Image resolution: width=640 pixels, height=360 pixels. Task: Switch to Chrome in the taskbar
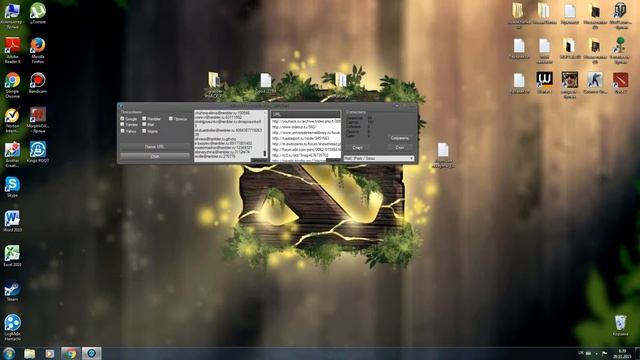tap(71, 353)
